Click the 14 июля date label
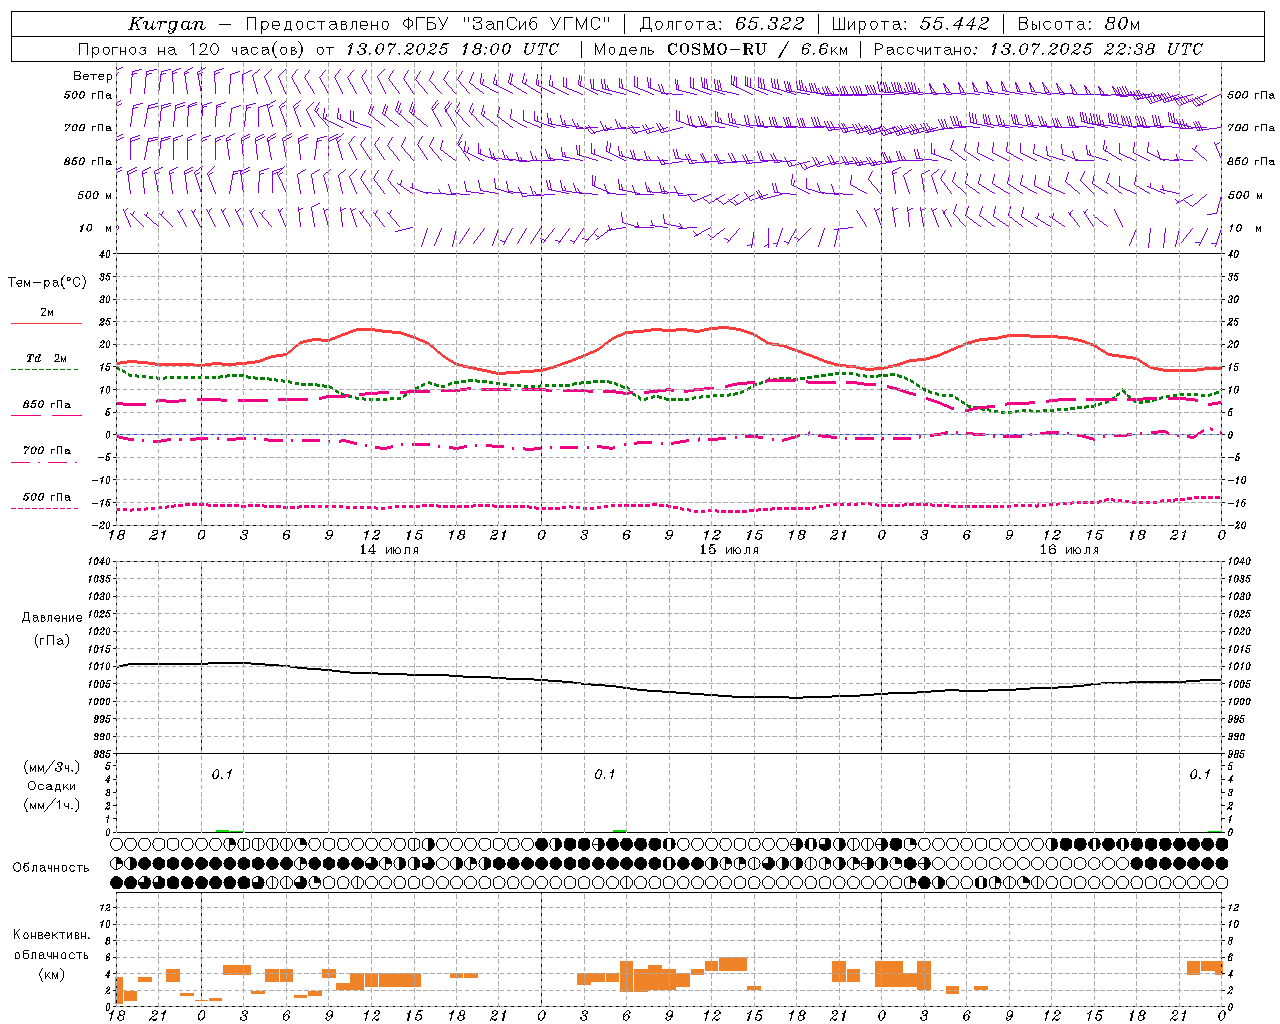 click(x=389, y=550)
